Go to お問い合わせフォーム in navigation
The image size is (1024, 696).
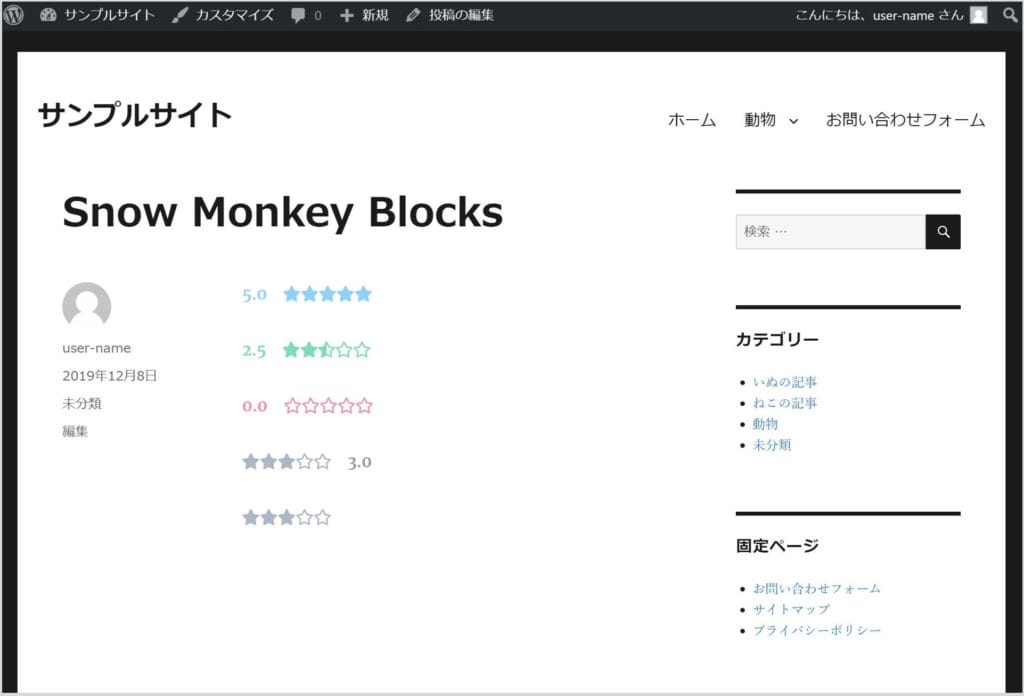[x=905, y=120]
